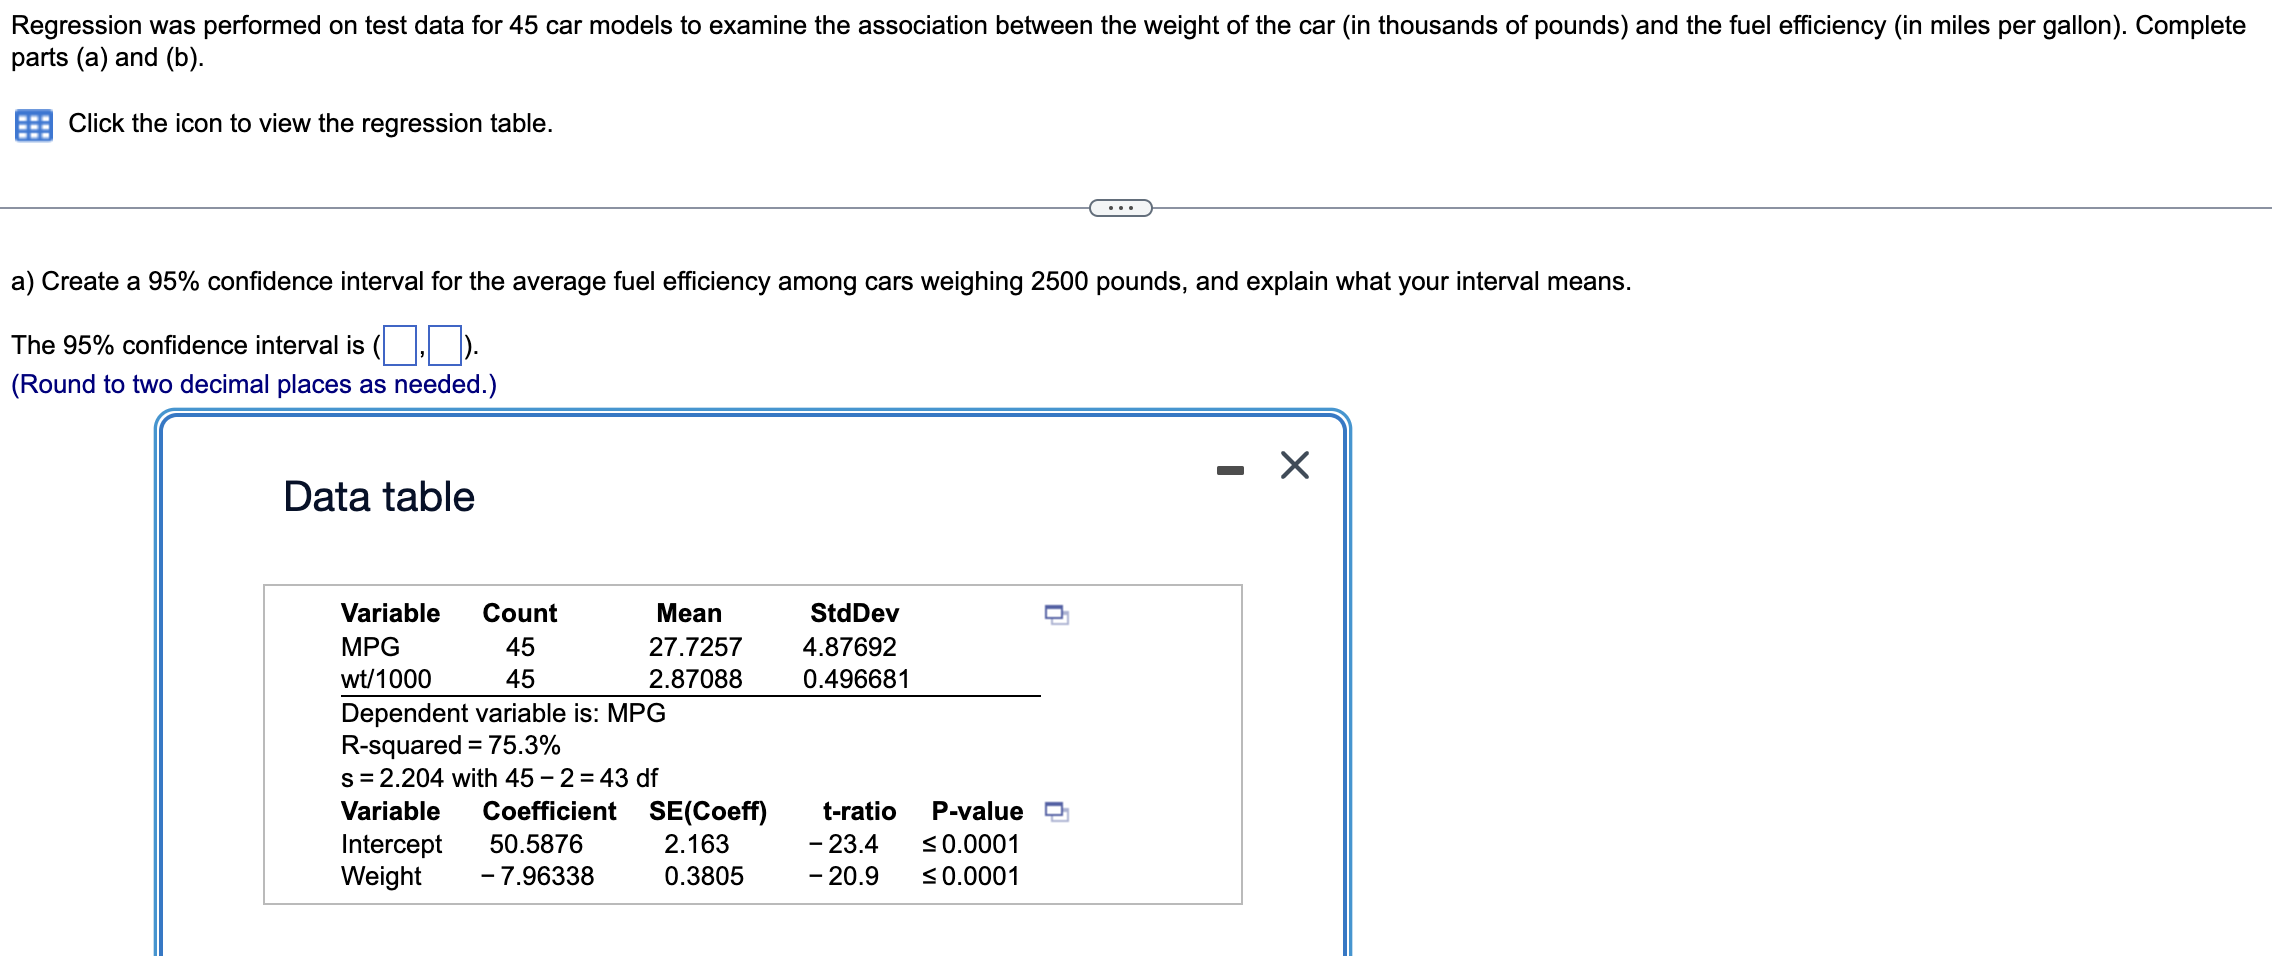Click the first confidence interval answer box
Screen dimensions: 2272x956
[x=397, y=344]
